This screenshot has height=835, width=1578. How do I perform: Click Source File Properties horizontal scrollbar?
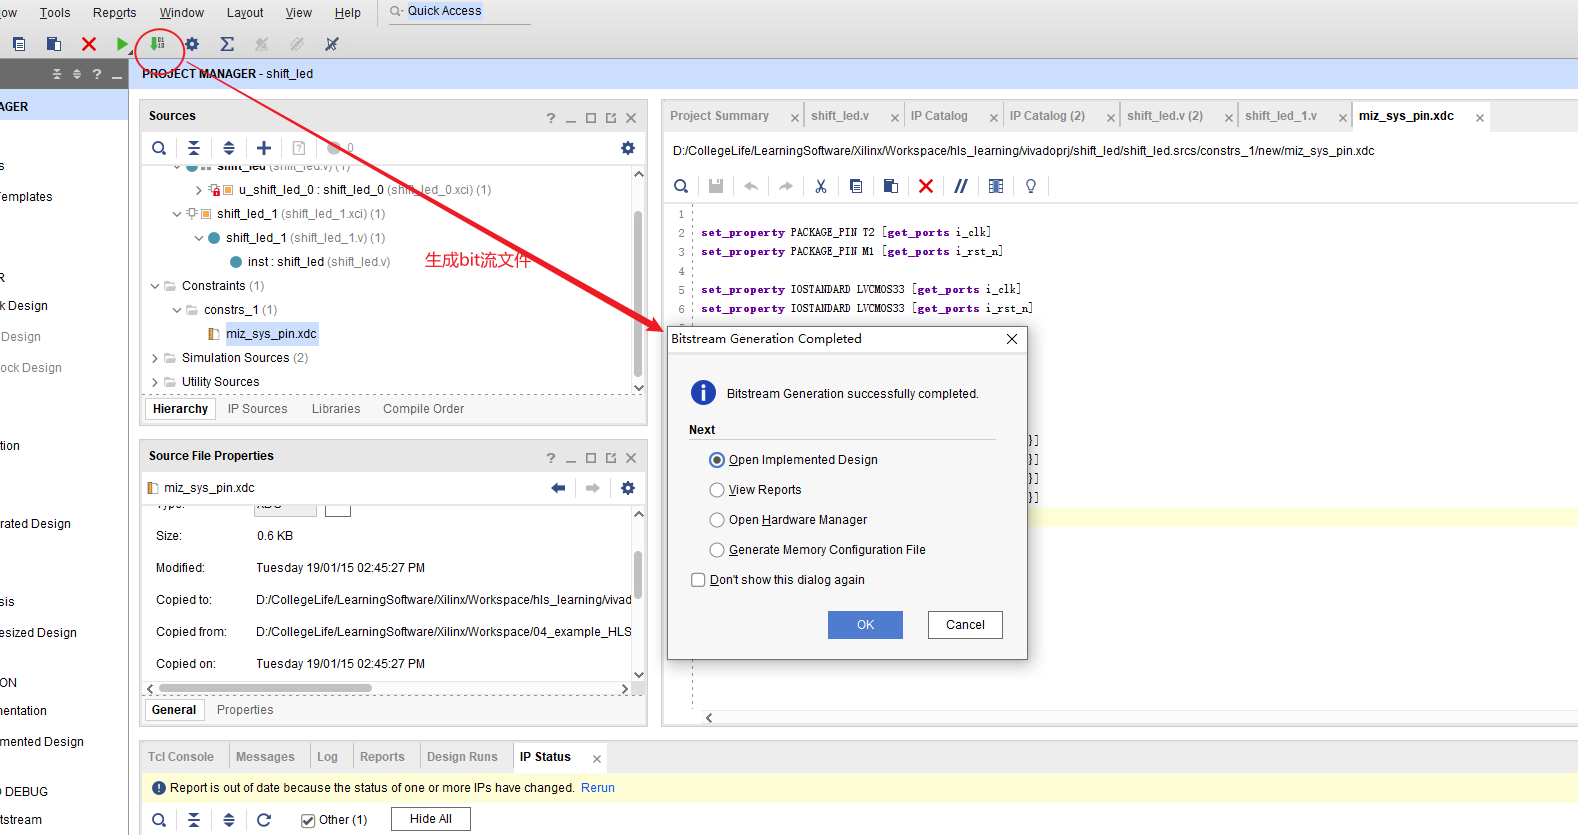[265, 688]
